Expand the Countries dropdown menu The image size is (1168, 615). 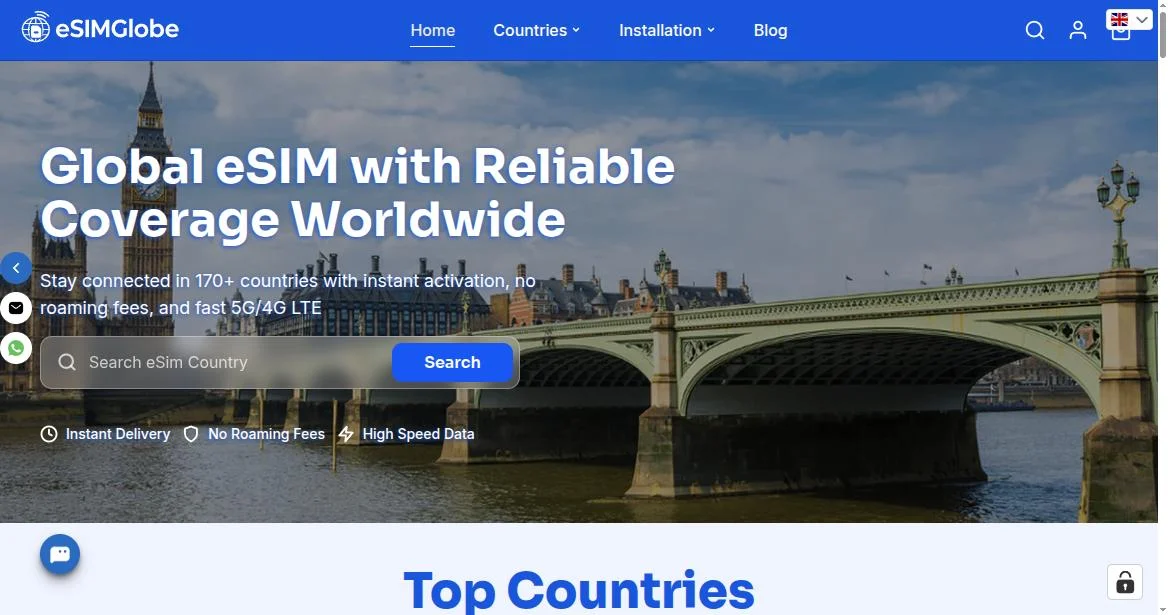536,31
